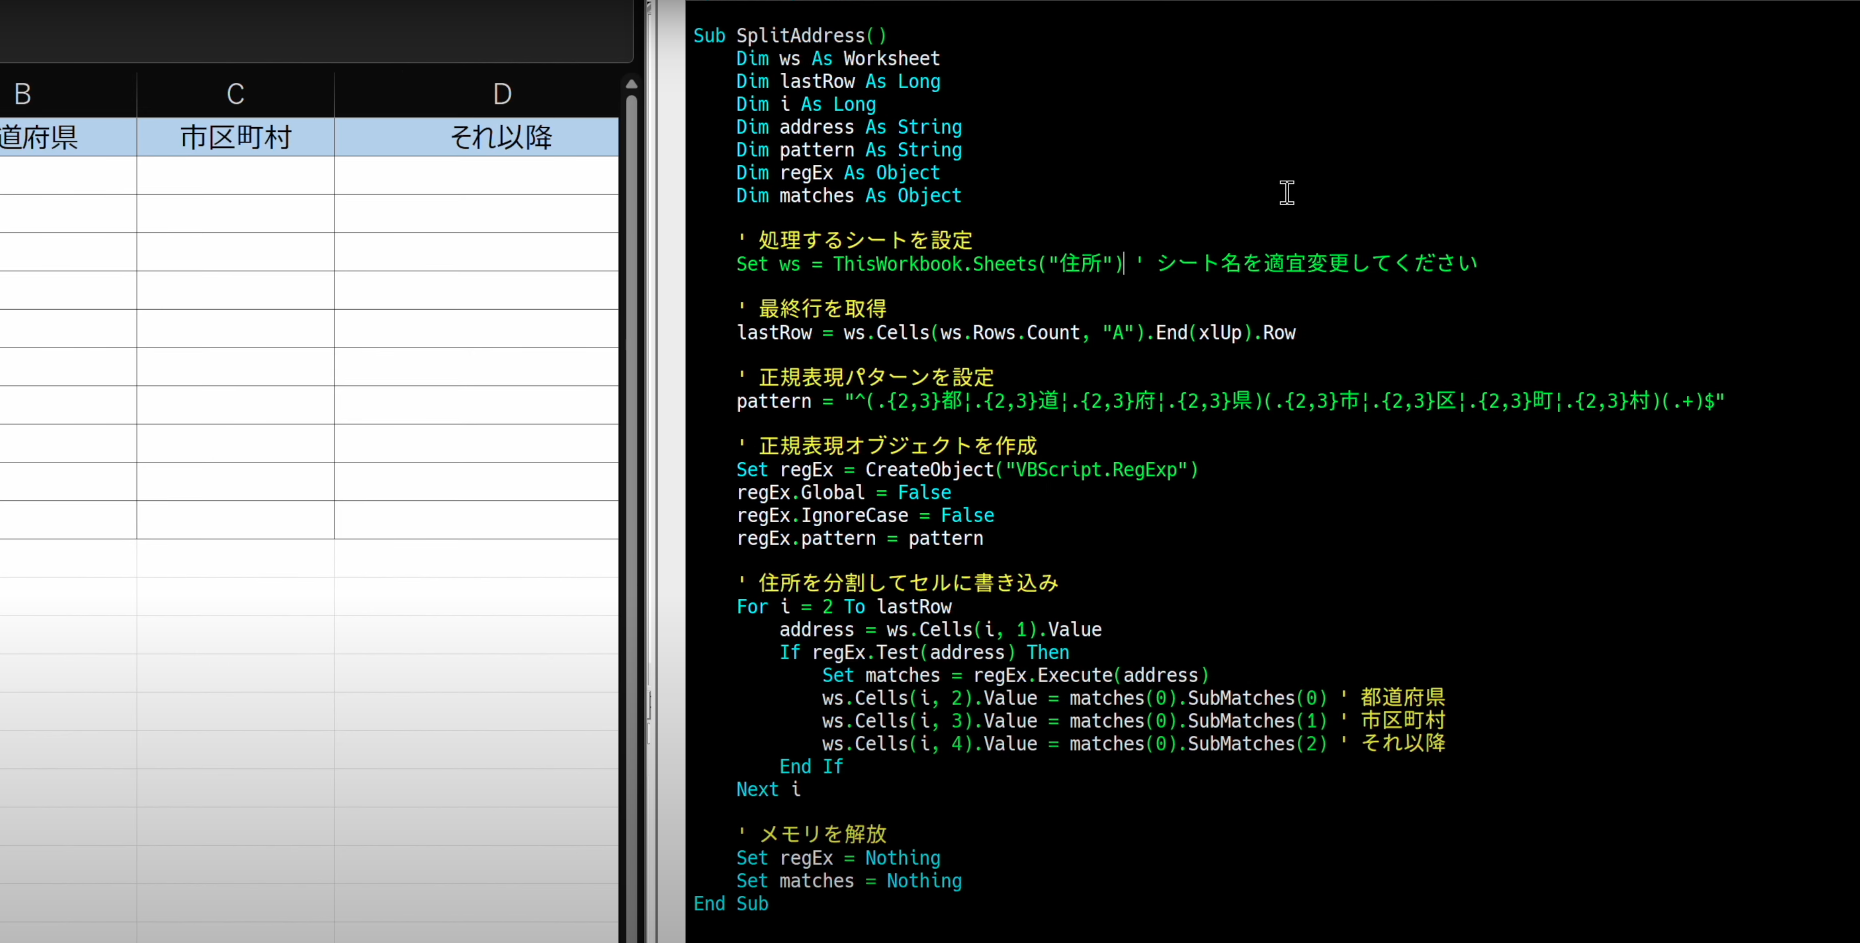Click the 正規表現パターンを設定 comment
Image resolution: width=1860 pixels, height=943 pixels.
point(866,378)
